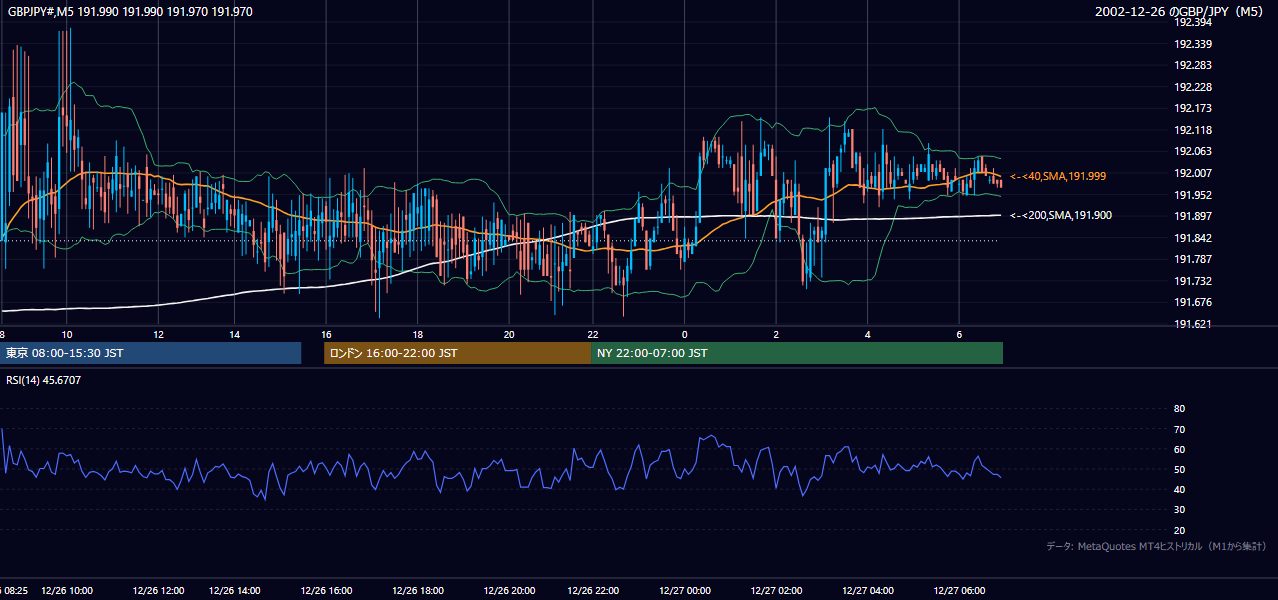Click price axis value 191.621
1278x600 pixels.
click(1193, 324)
